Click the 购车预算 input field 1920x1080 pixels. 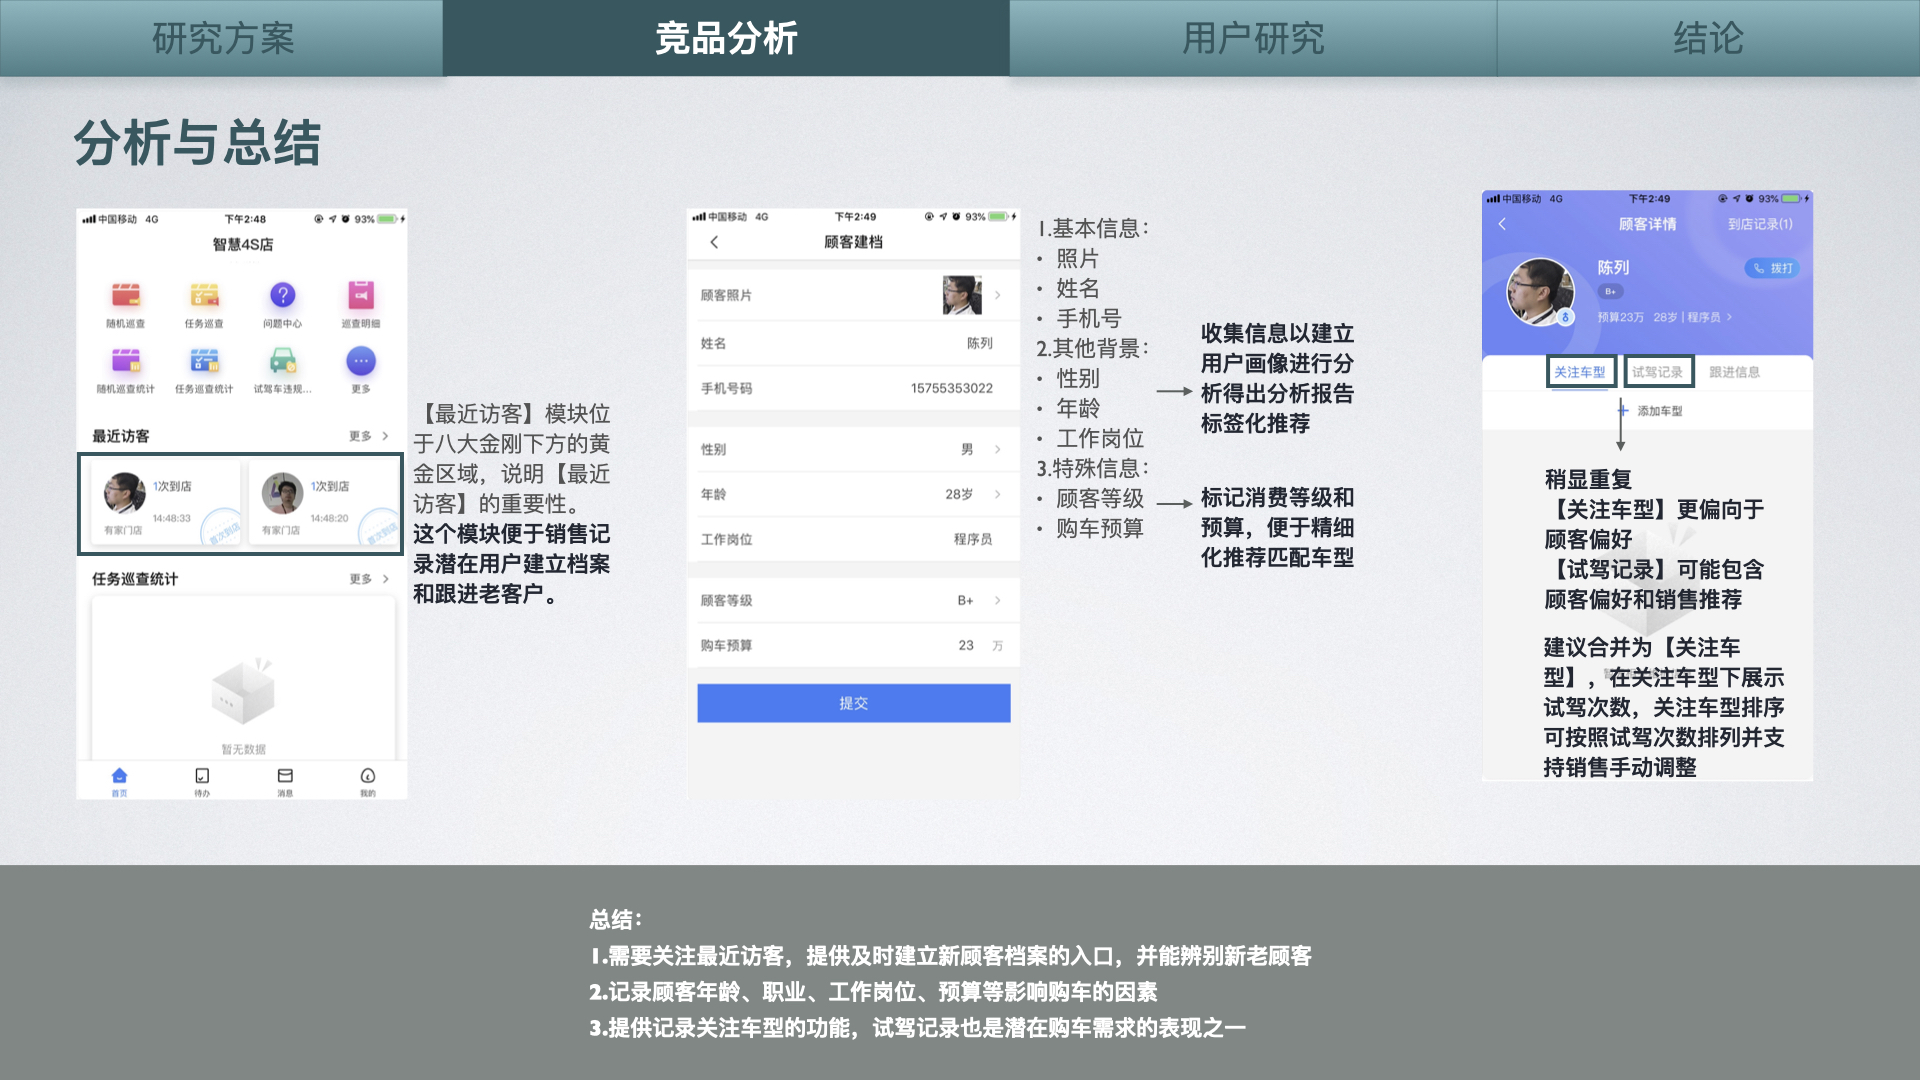pos(964,645)
